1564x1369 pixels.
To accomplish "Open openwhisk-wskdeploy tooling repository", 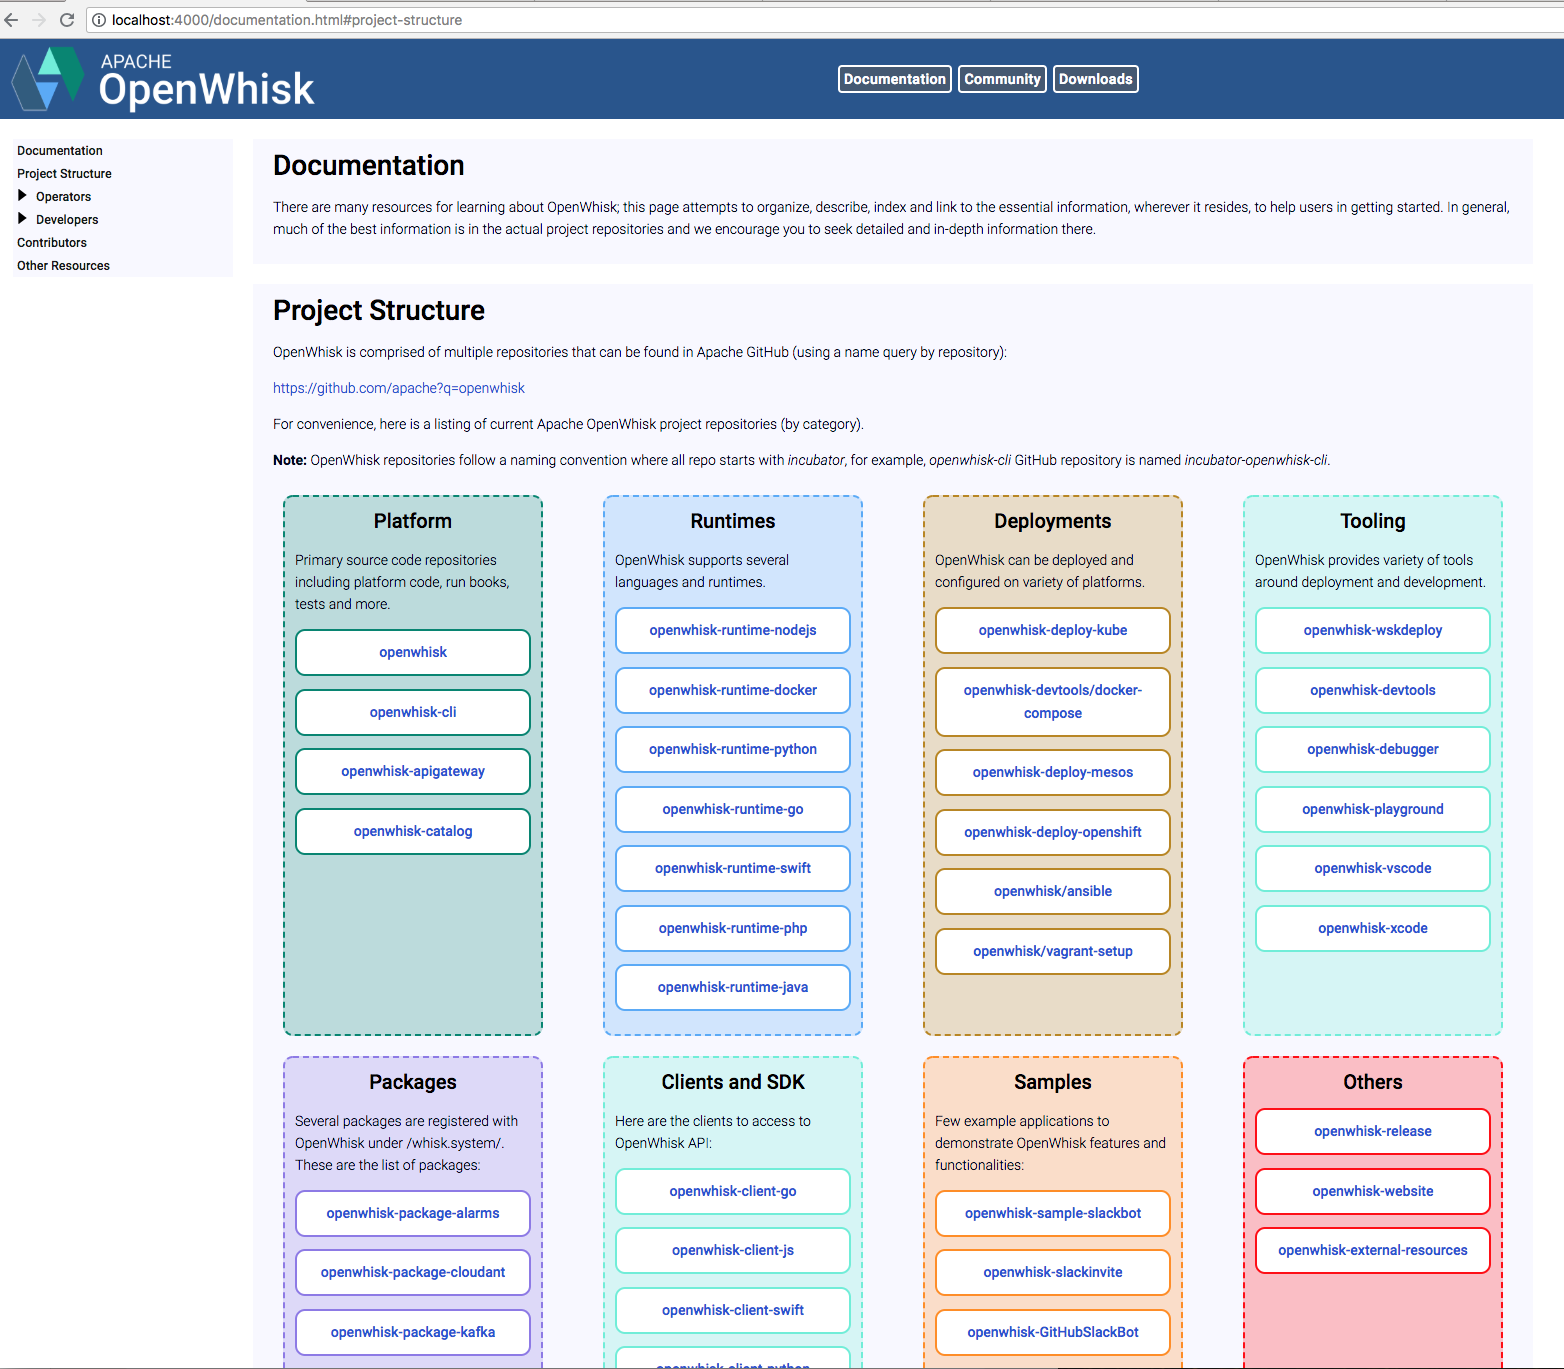I will 1373,630.
